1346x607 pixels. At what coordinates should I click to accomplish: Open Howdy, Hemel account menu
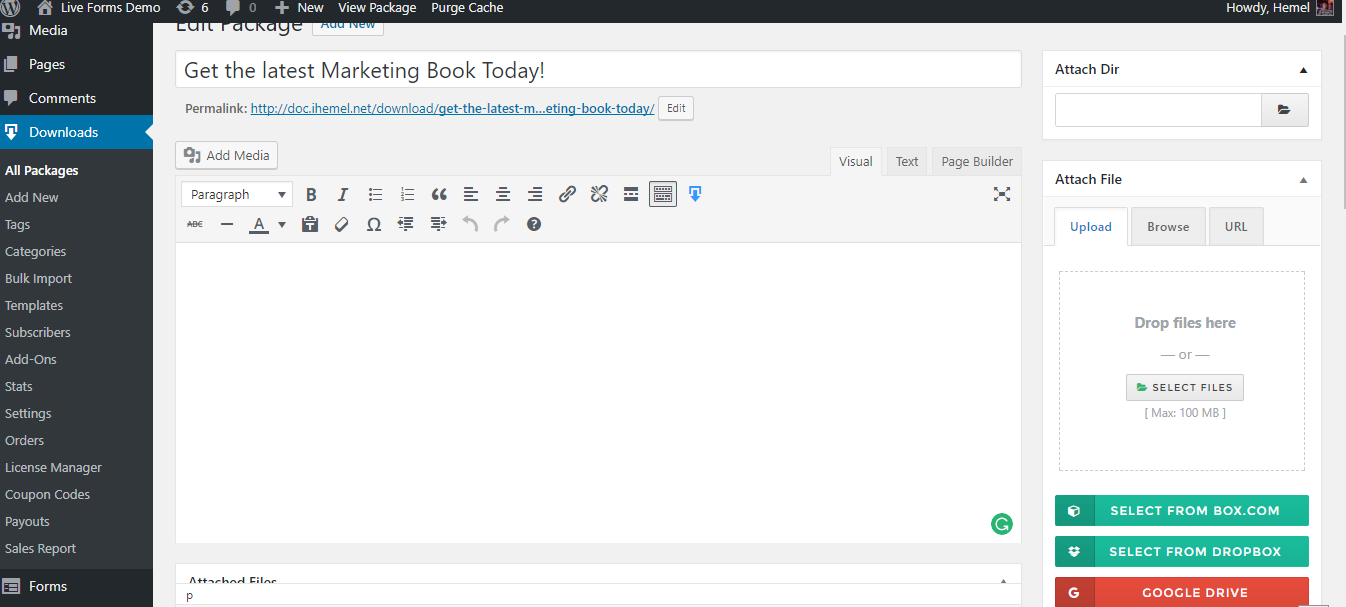click(x=1280, y=8)
